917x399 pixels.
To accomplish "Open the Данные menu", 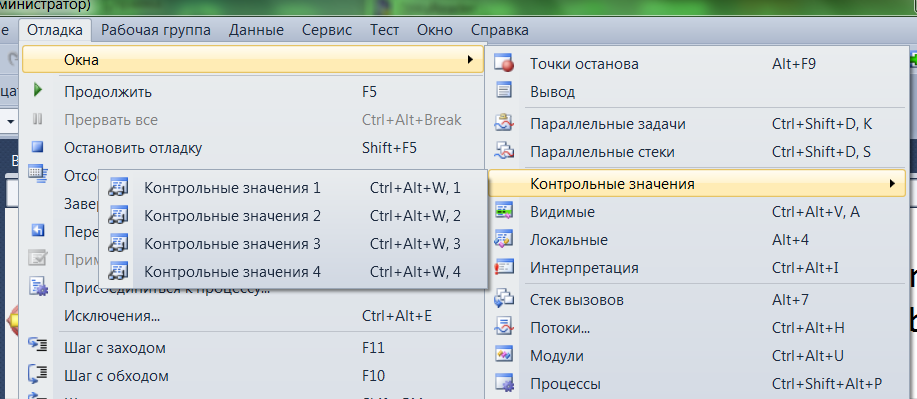I will click(x=256, y=30).
